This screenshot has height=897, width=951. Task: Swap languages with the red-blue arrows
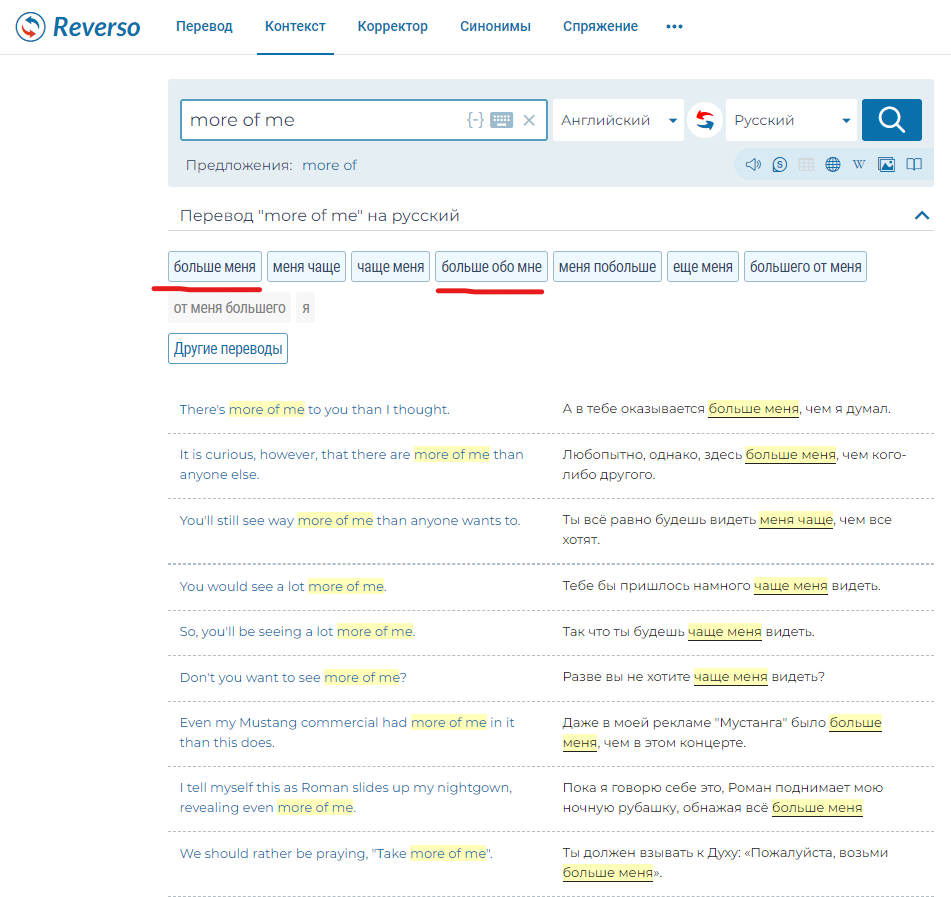click(x=705, y=120)
